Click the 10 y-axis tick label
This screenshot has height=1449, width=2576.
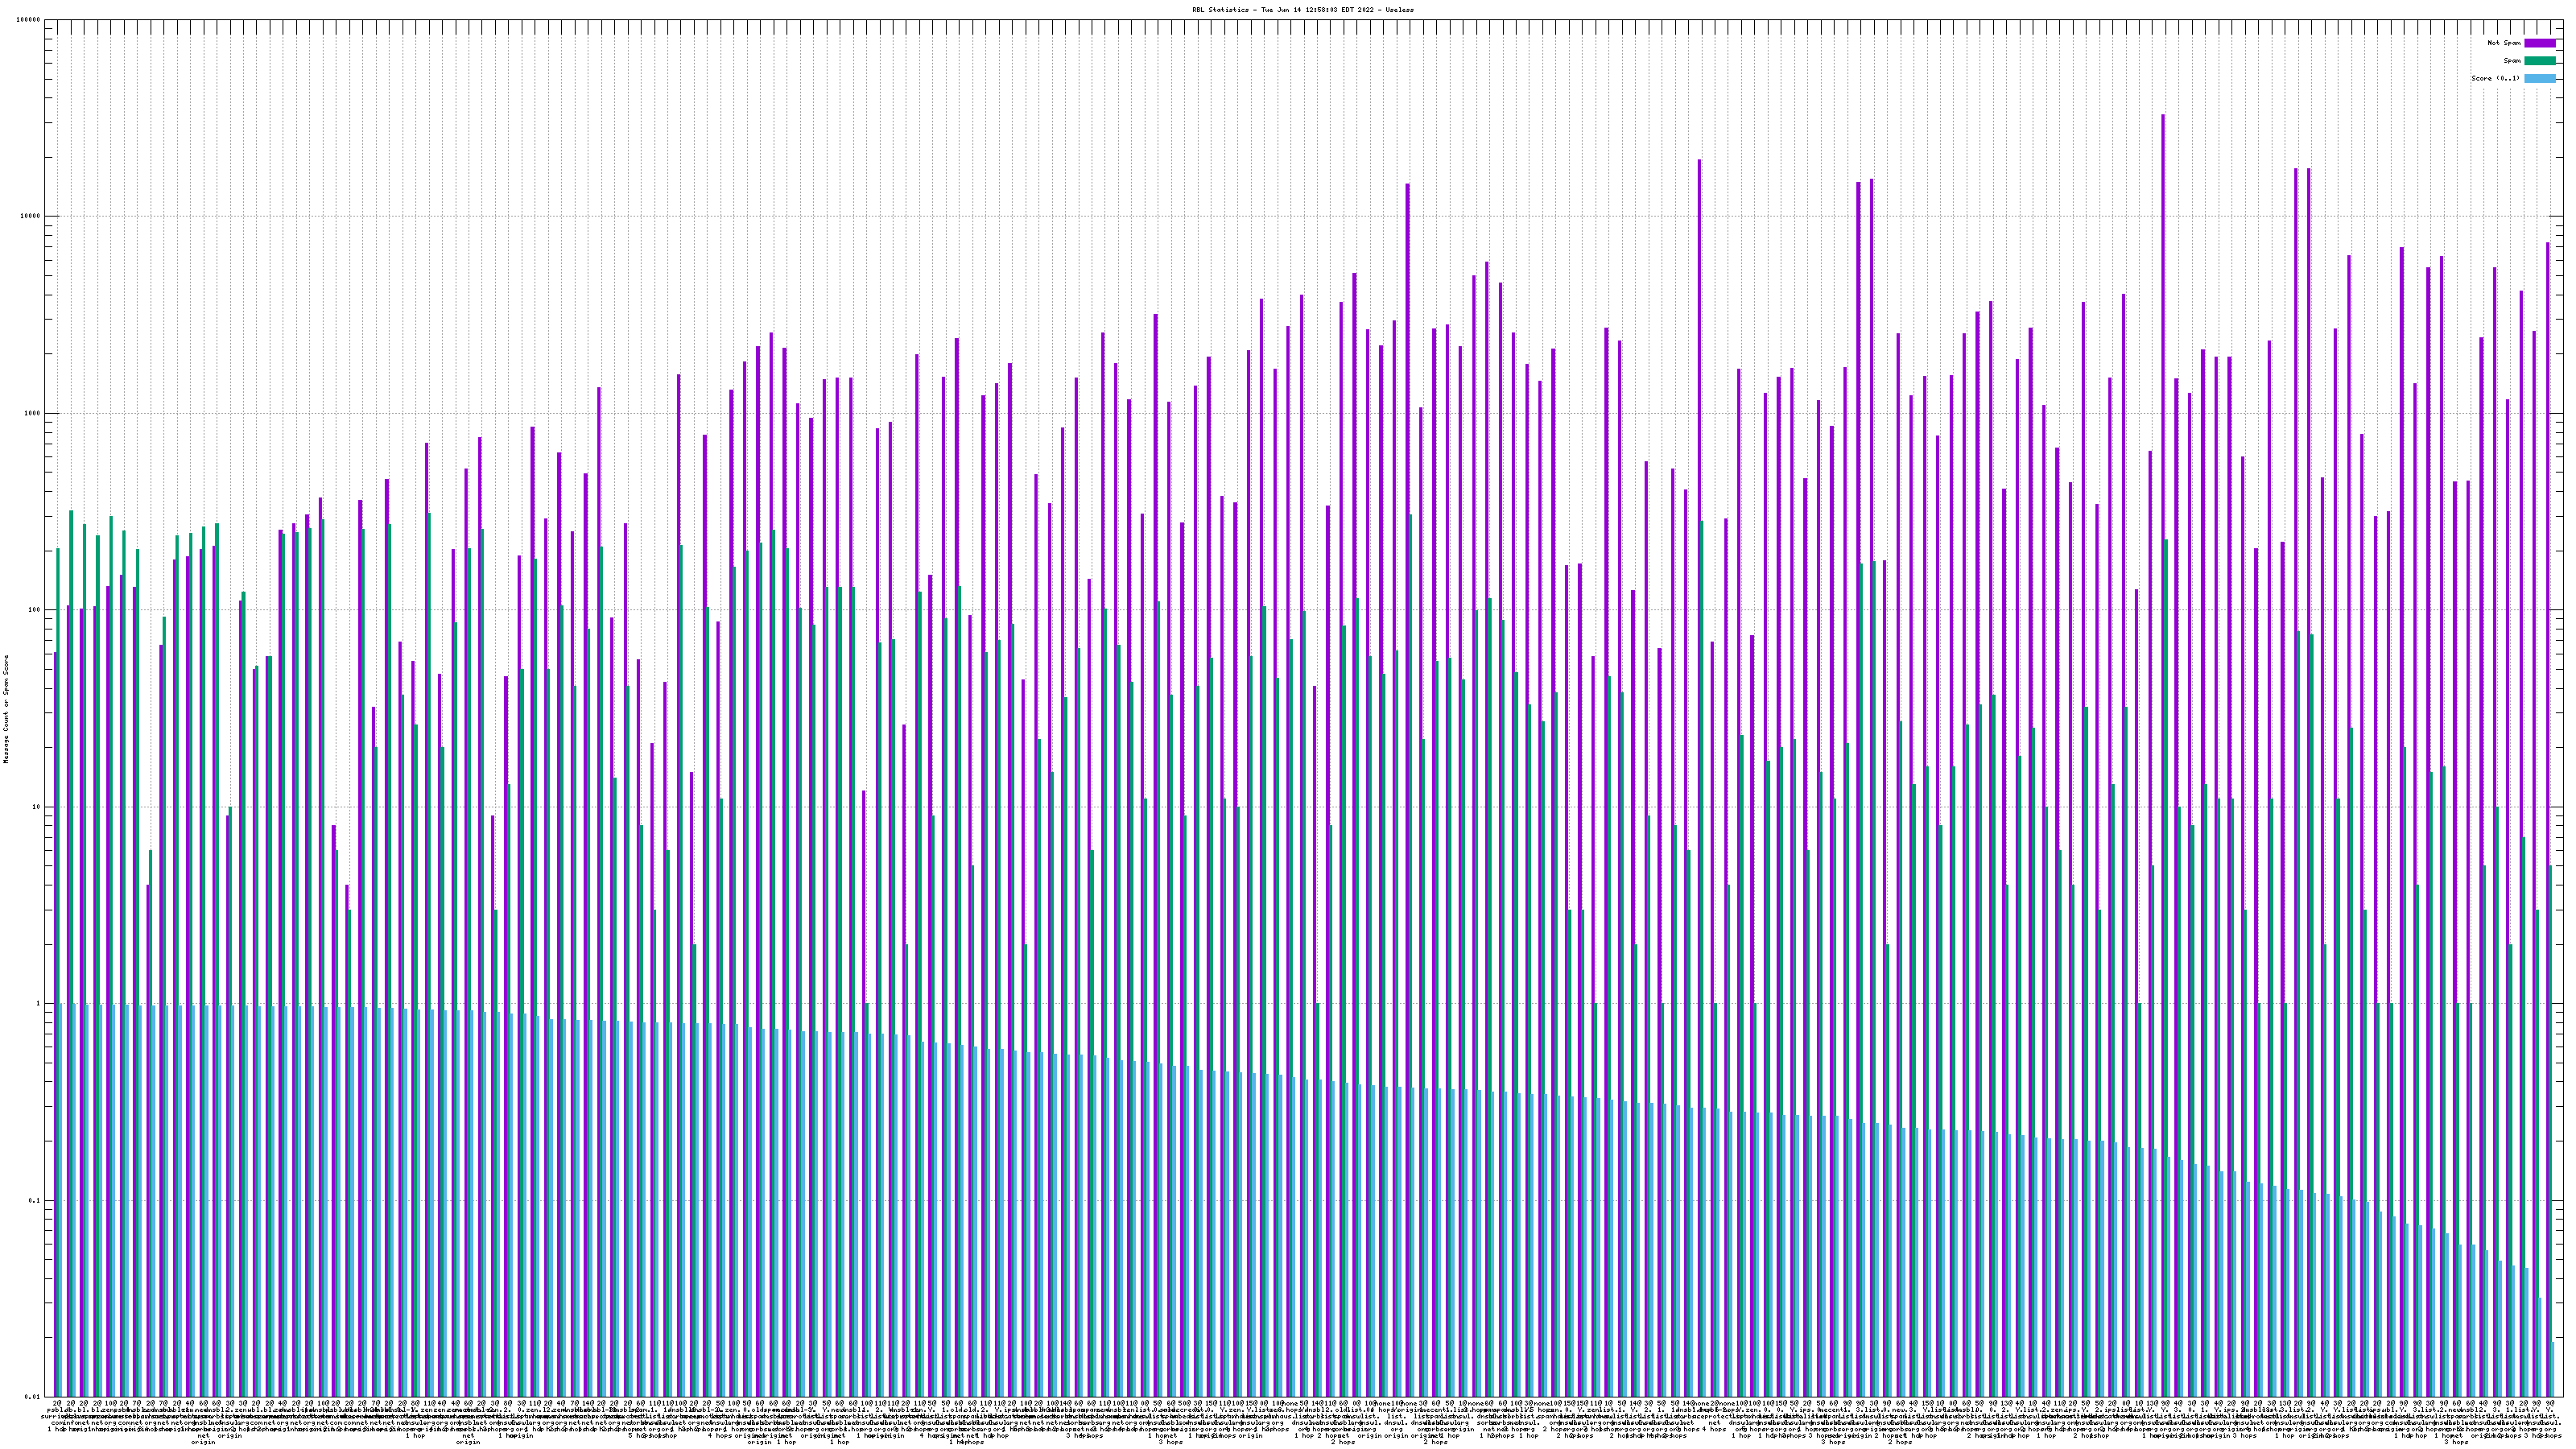click(x=37, y=807)
